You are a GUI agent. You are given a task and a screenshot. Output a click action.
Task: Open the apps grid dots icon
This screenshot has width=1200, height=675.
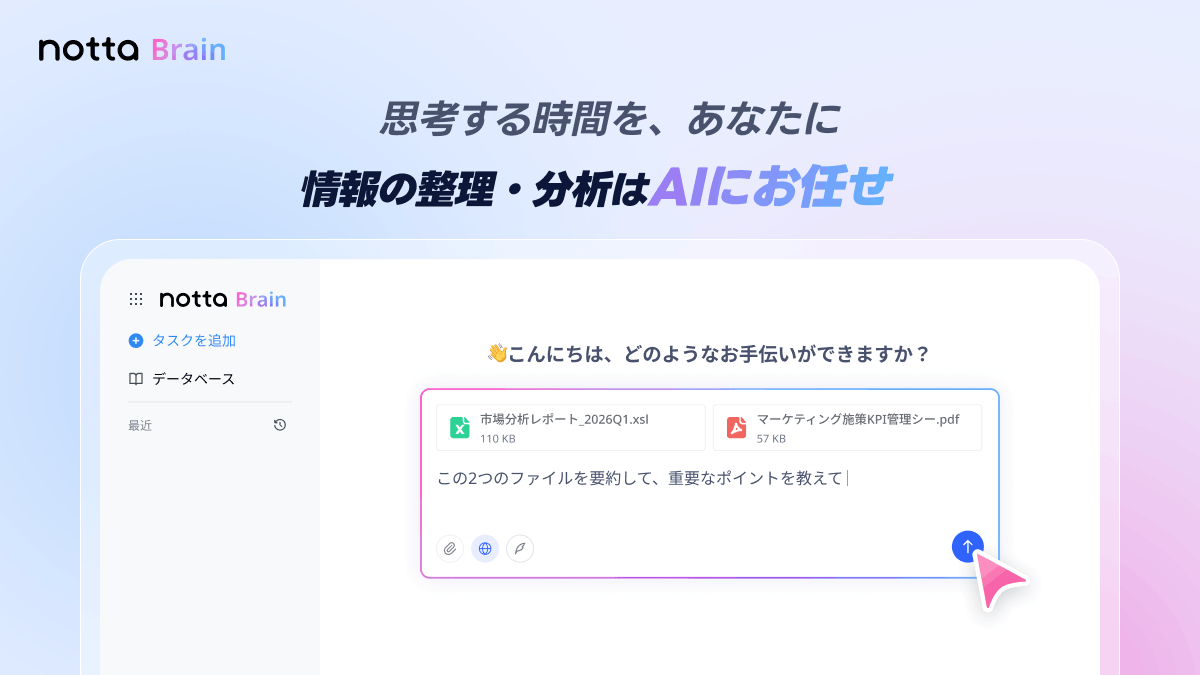click(136, 299)
